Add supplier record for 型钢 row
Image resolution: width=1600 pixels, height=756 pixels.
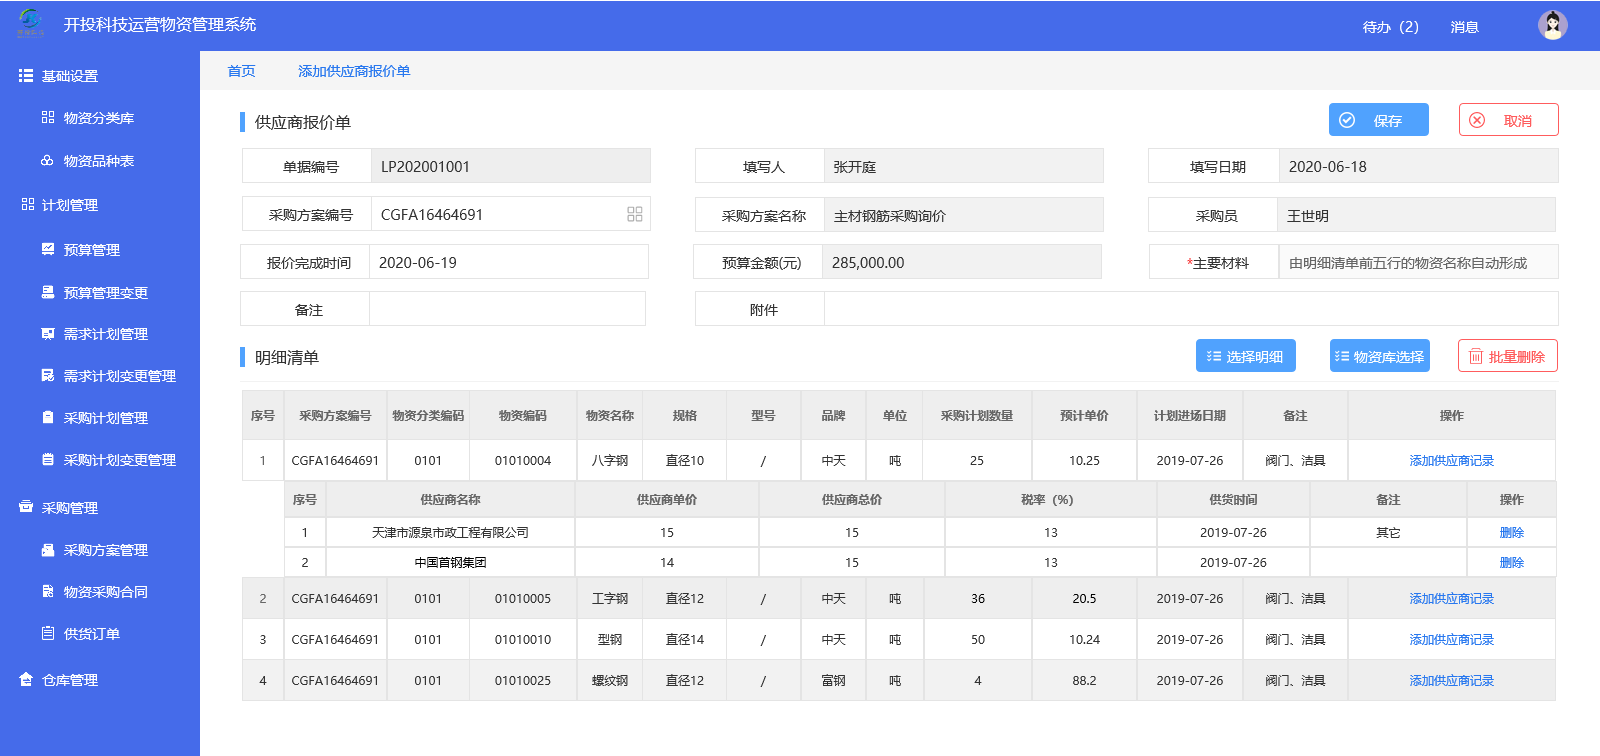click(1451, 640)
